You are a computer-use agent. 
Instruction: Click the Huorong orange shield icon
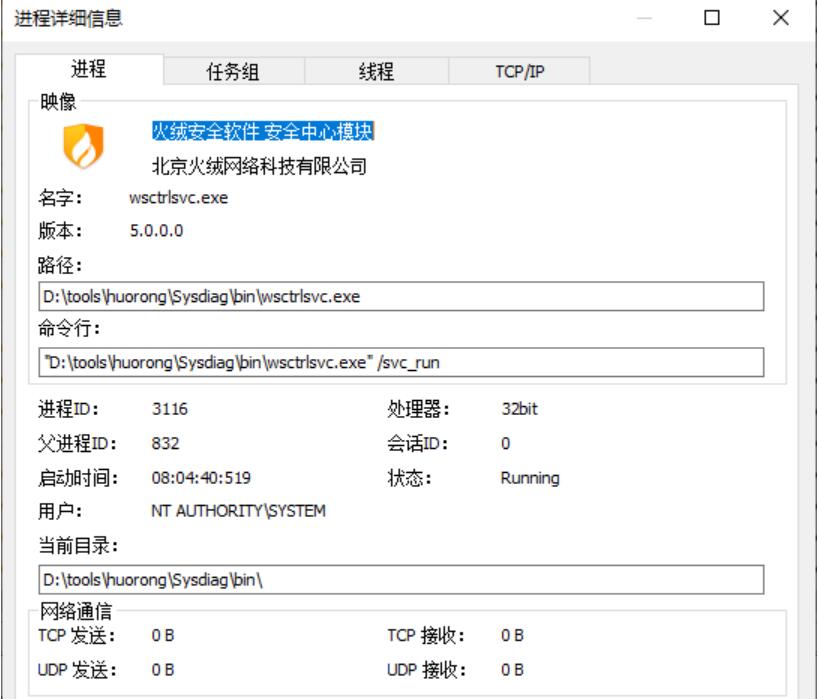point(83,146)
